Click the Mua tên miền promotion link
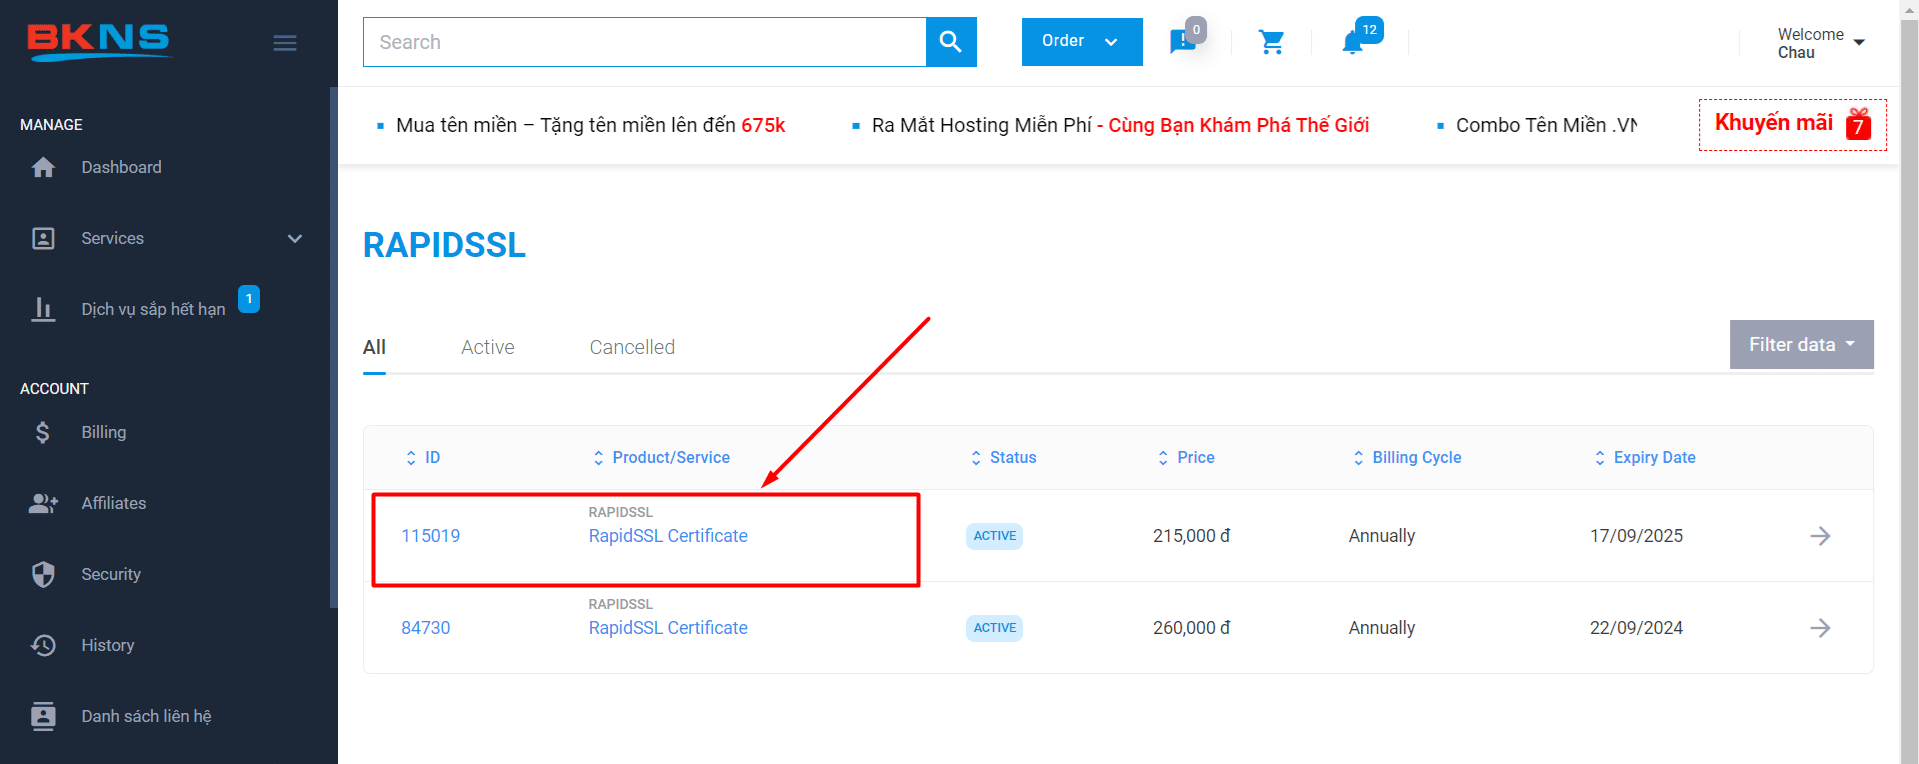1919x764 pixels. click(590, 125)
